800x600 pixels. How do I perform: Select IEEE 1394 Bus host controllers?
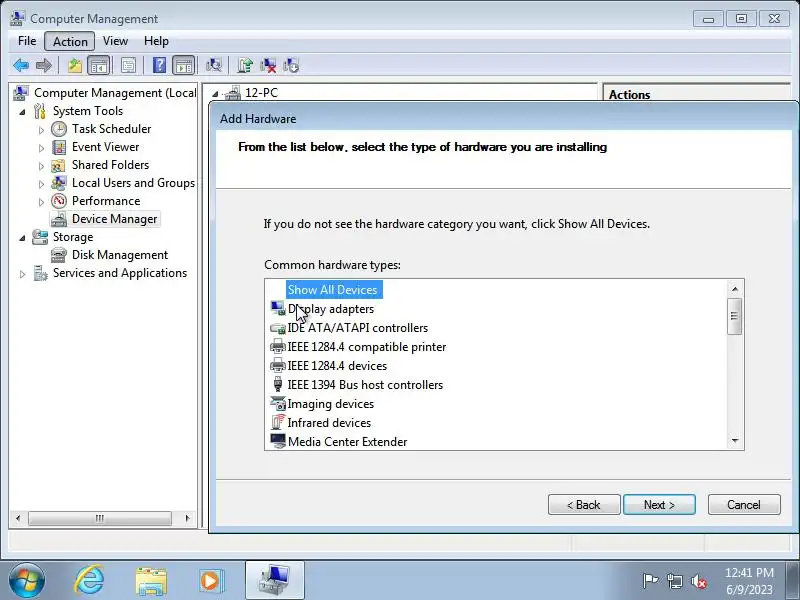pos(365,385)
